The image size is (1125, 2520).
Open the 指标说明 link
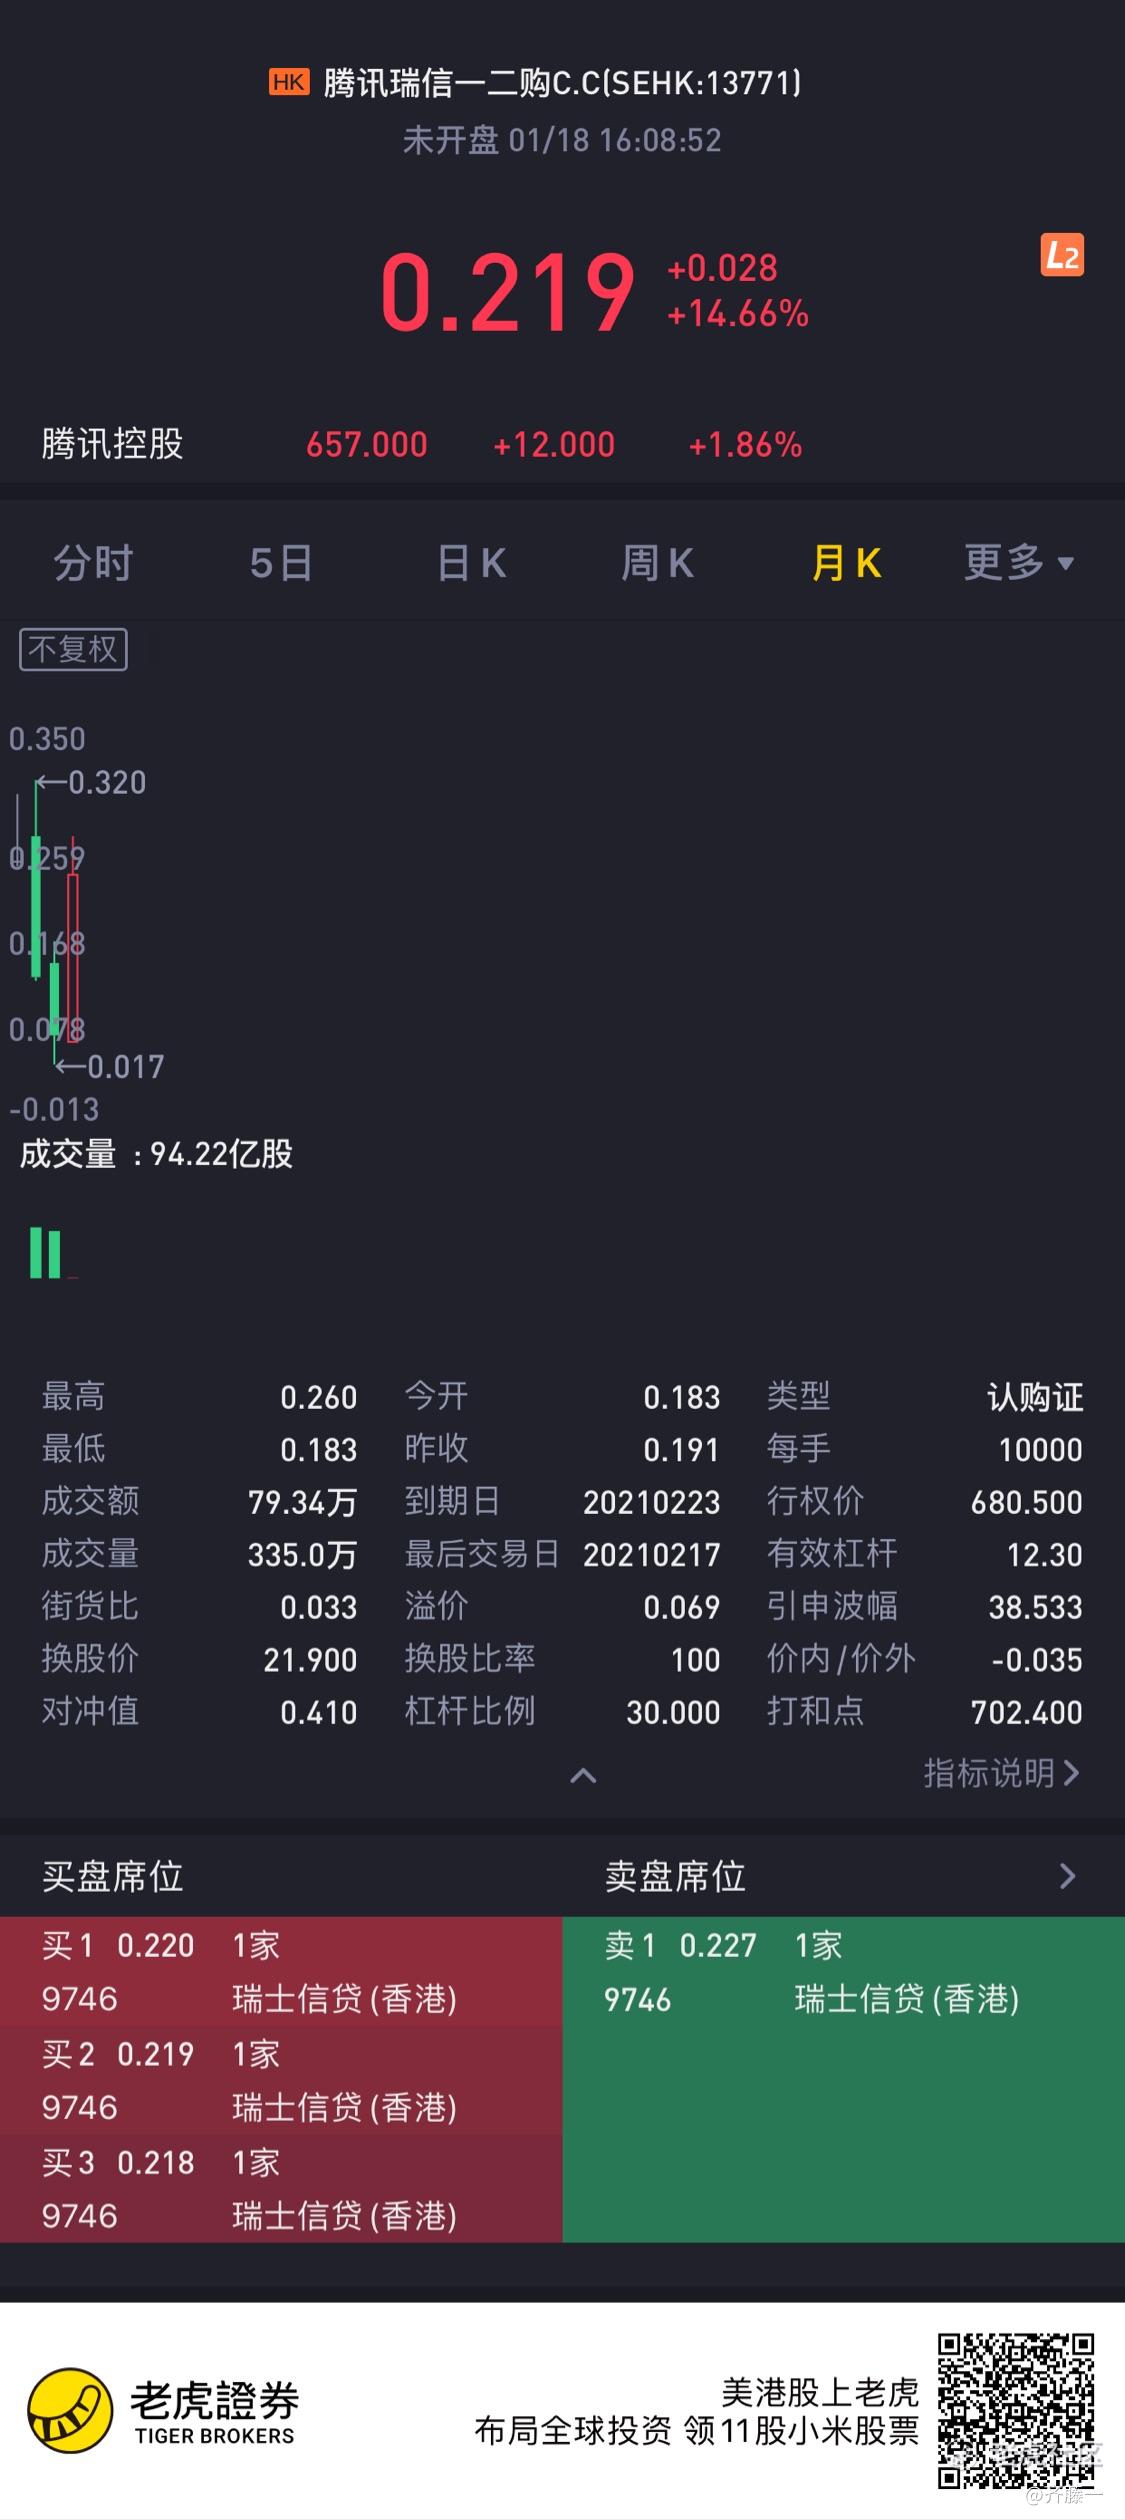tap(1001, 1773)
